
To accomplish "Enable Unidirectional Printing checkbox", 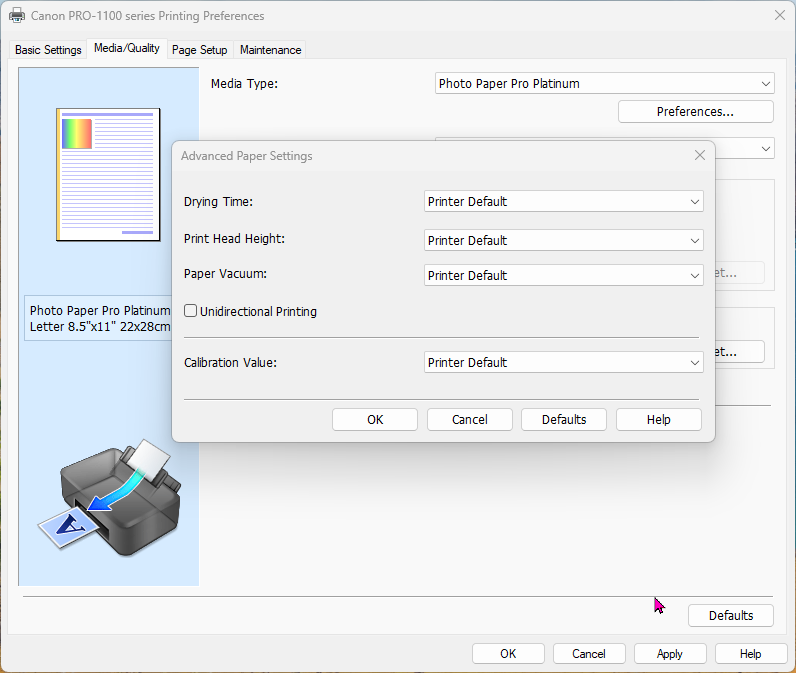I will (191, 312).
